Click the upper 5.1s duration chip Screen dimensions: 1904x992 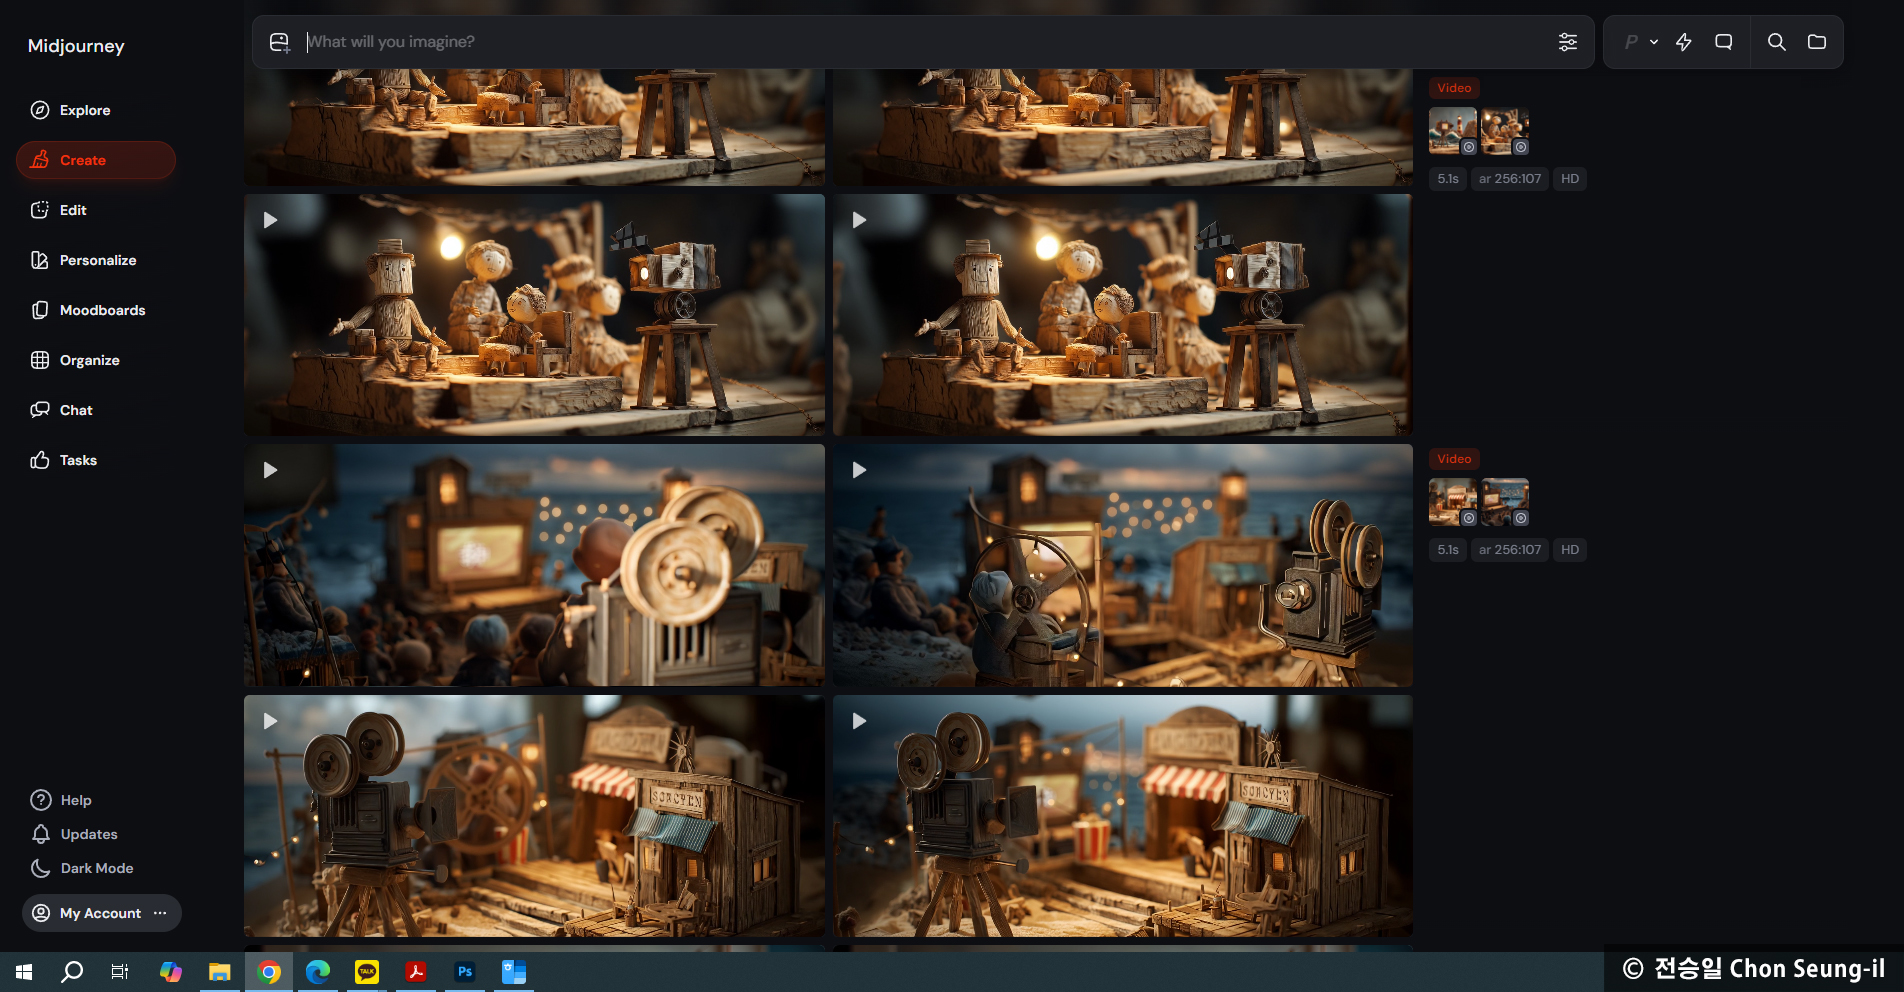click(x=1448, y=179)
